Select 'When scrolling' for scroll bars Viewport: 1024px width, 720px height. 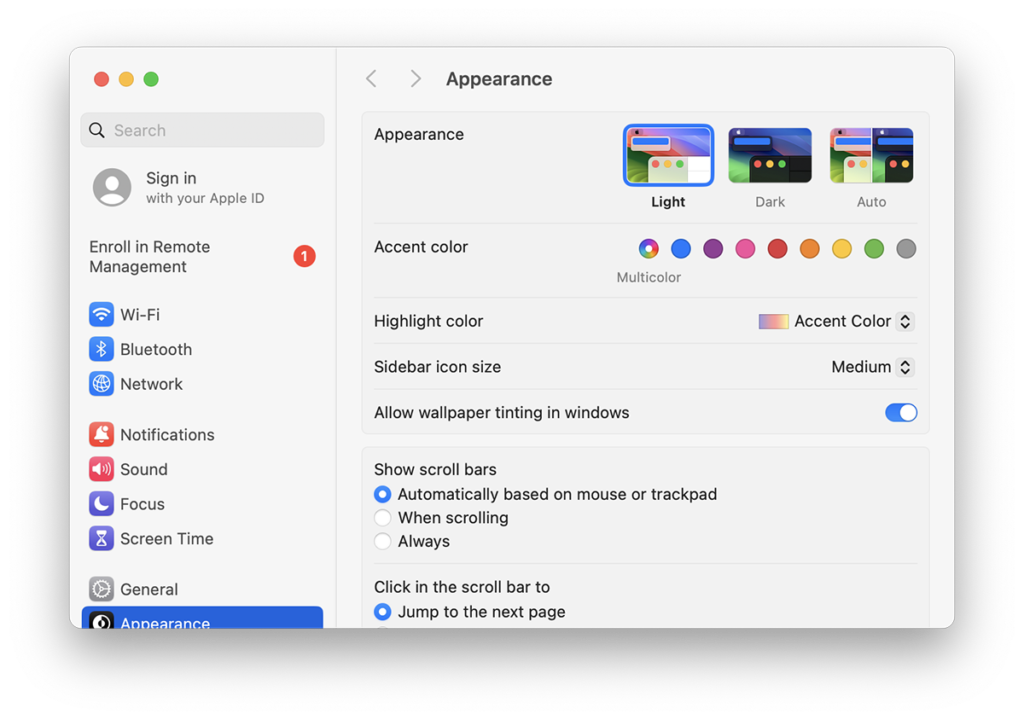tap(382, 518)
